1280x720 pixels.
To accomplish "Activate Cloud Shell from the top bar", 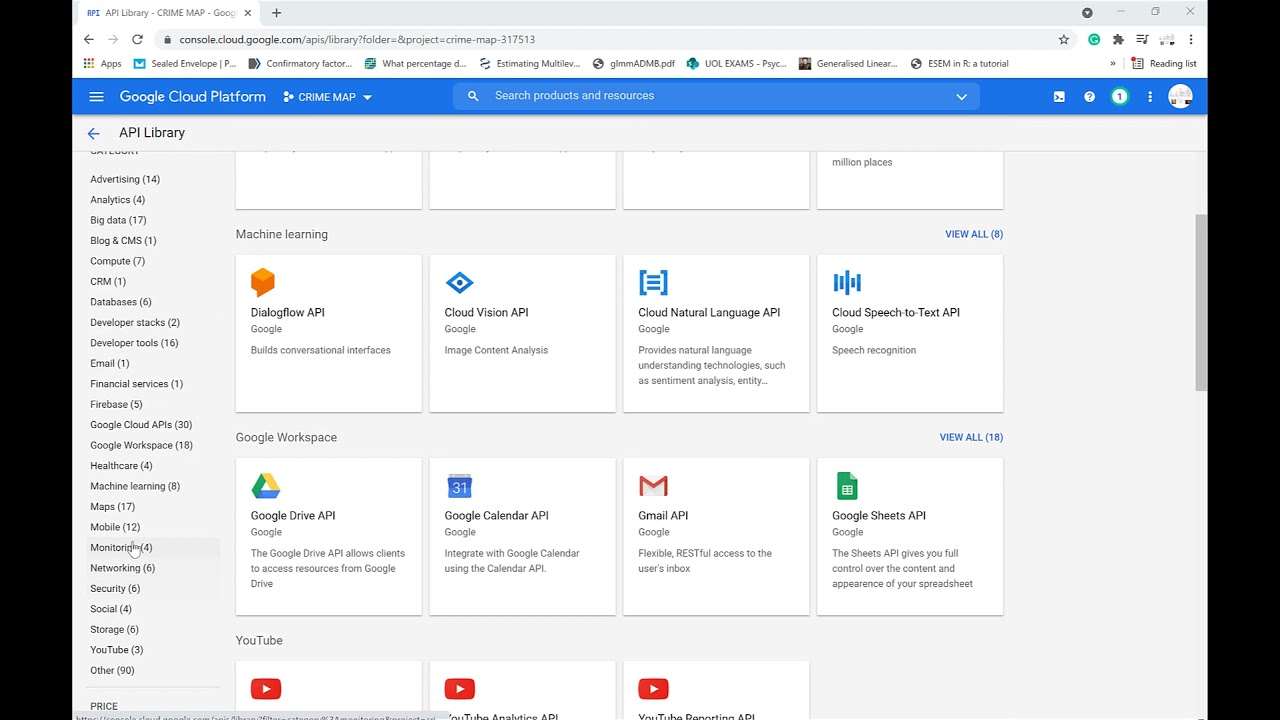I will point(1059,97).
